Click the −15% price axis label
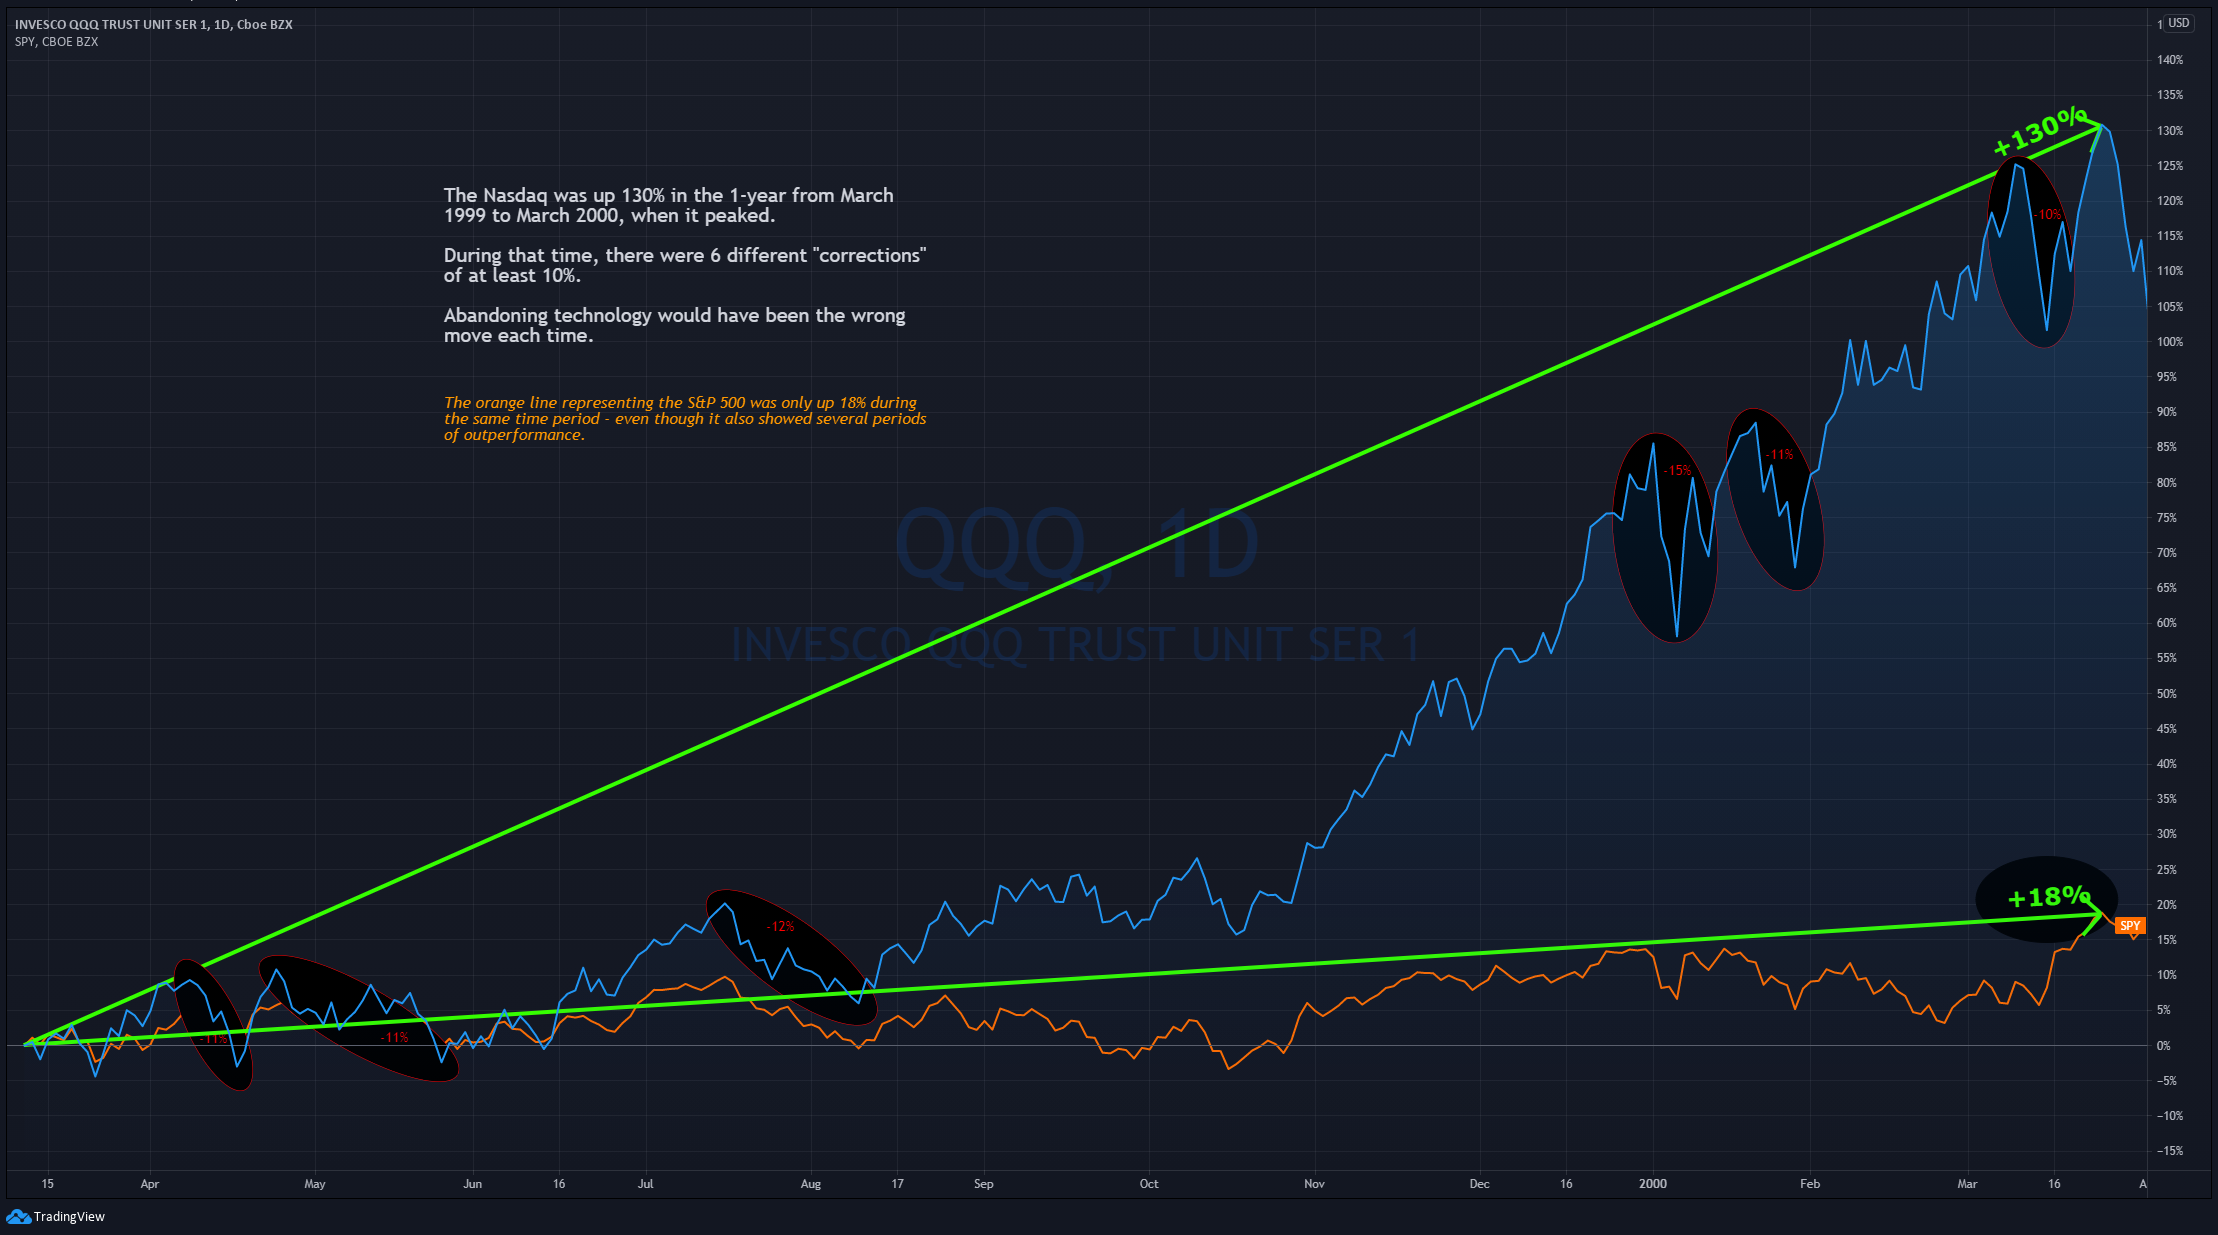The width and height of the screenshot is (2218, 1235). [2169, 1151]
